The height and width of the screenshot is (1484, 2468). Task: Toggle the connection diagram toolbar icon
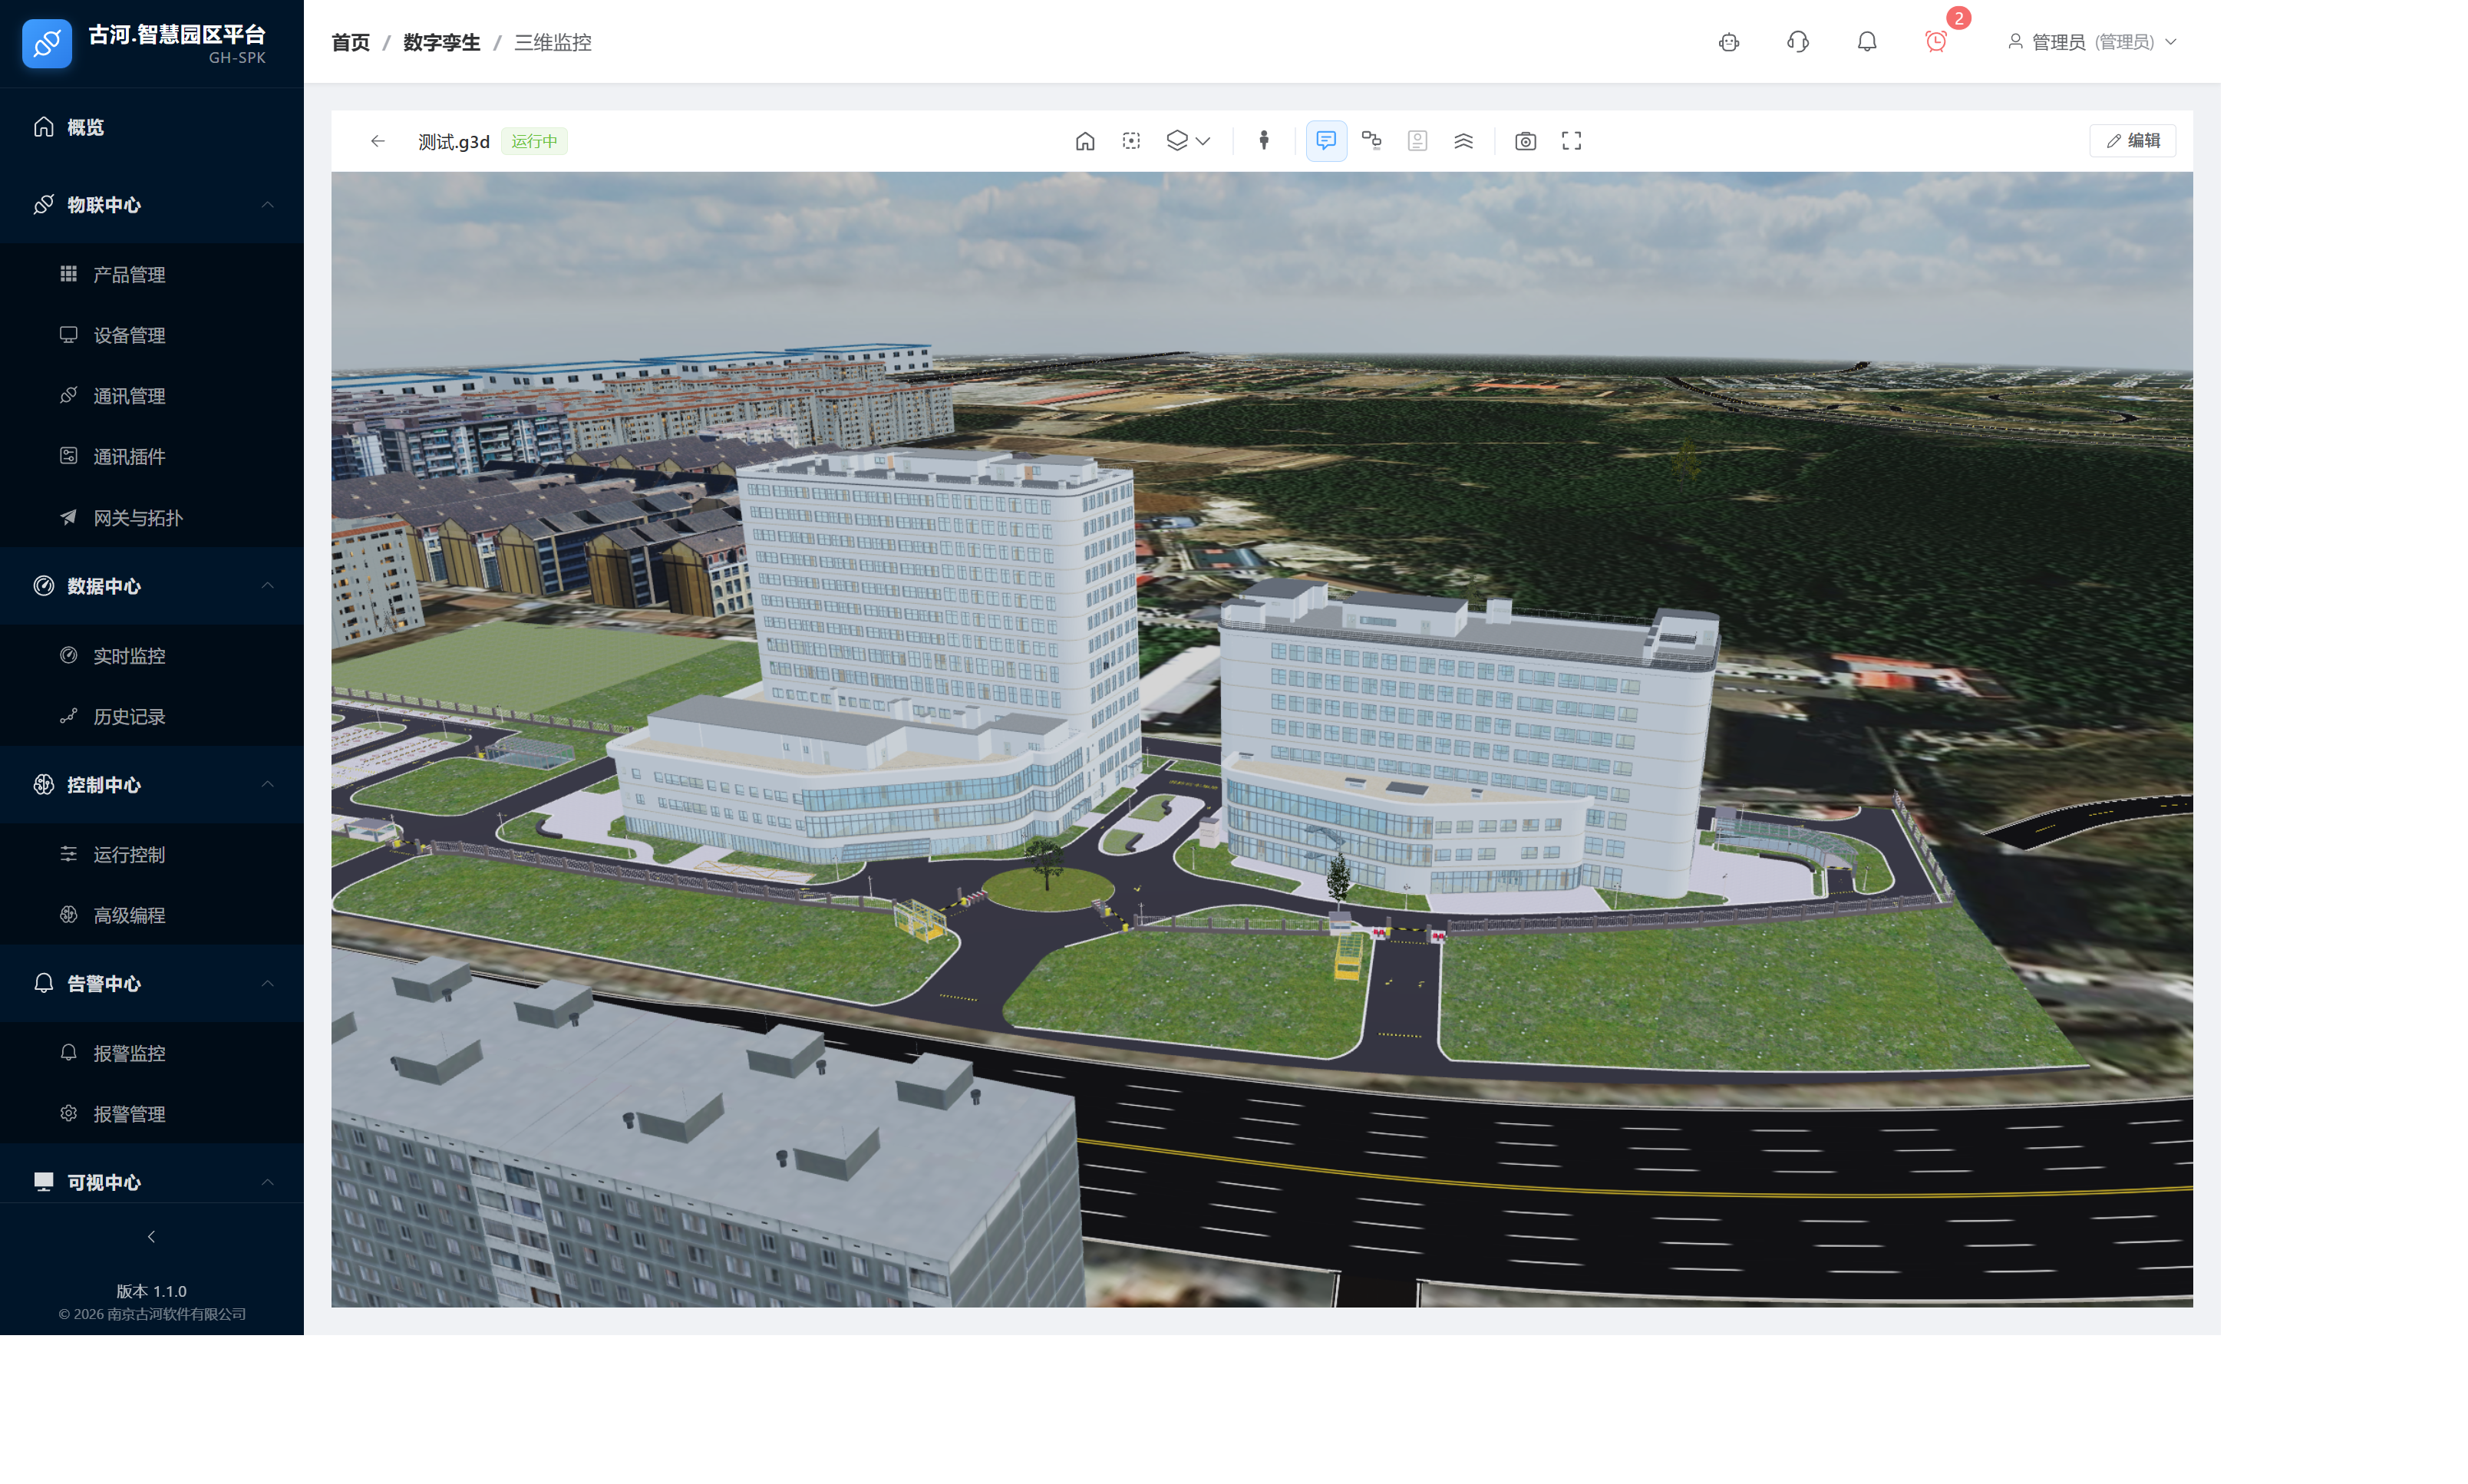point(1371,141)
